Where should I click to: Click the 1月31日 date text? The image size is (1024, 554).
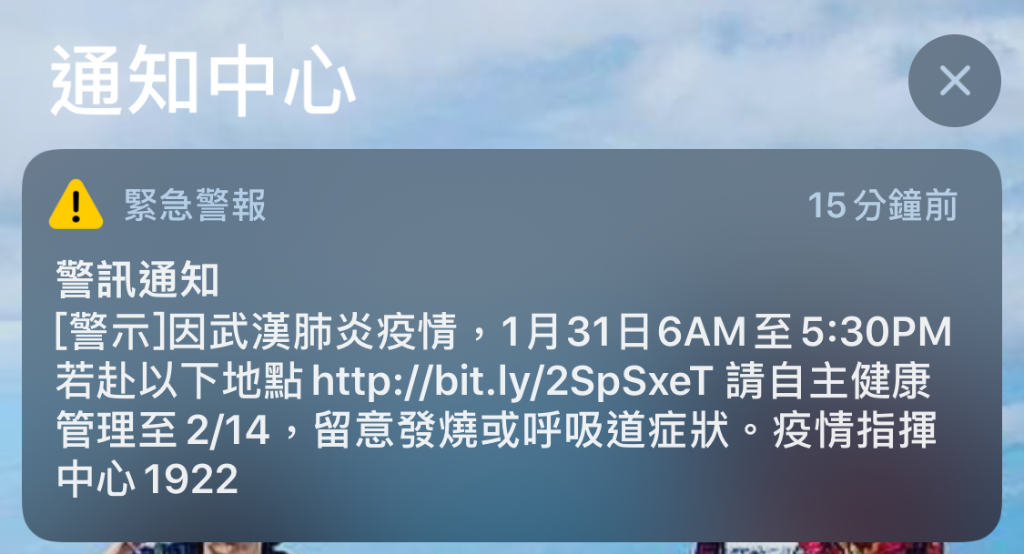point(575,331)
